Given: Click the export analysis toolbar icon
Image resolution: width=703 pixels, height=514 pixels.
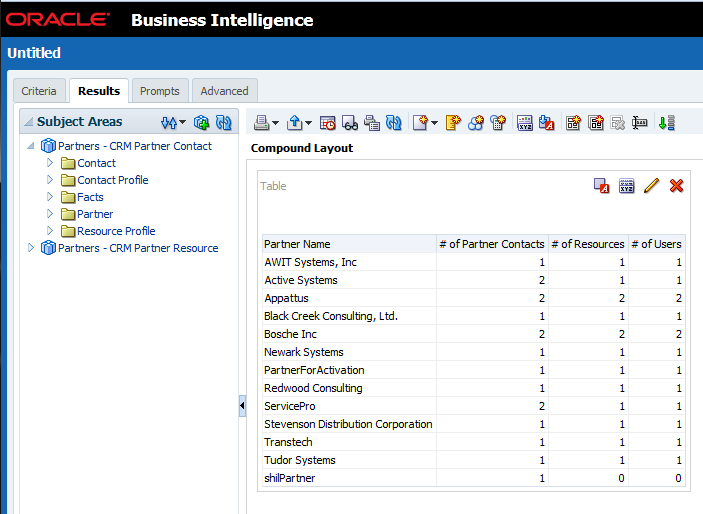Looking at the screenshot, I should (x=295, y=123).
